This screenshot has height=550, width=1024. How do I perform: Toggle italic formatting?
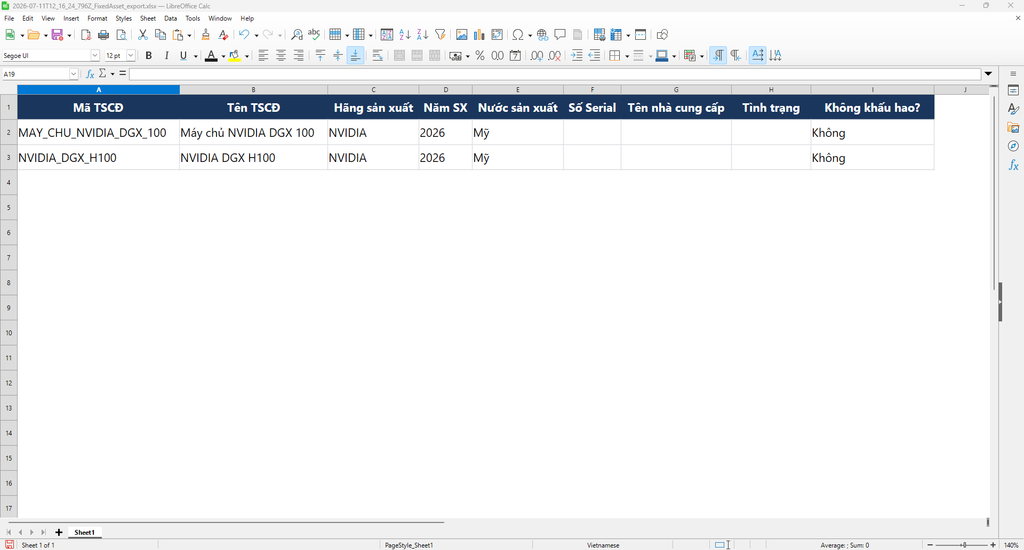point(167,56)
